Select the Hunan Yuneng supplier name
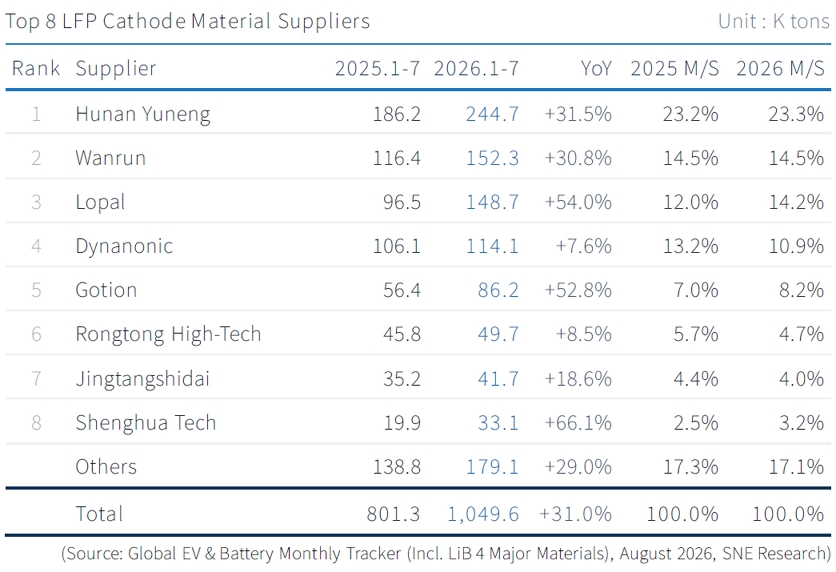This screenshot has height=572, width=836. (143, 115)
